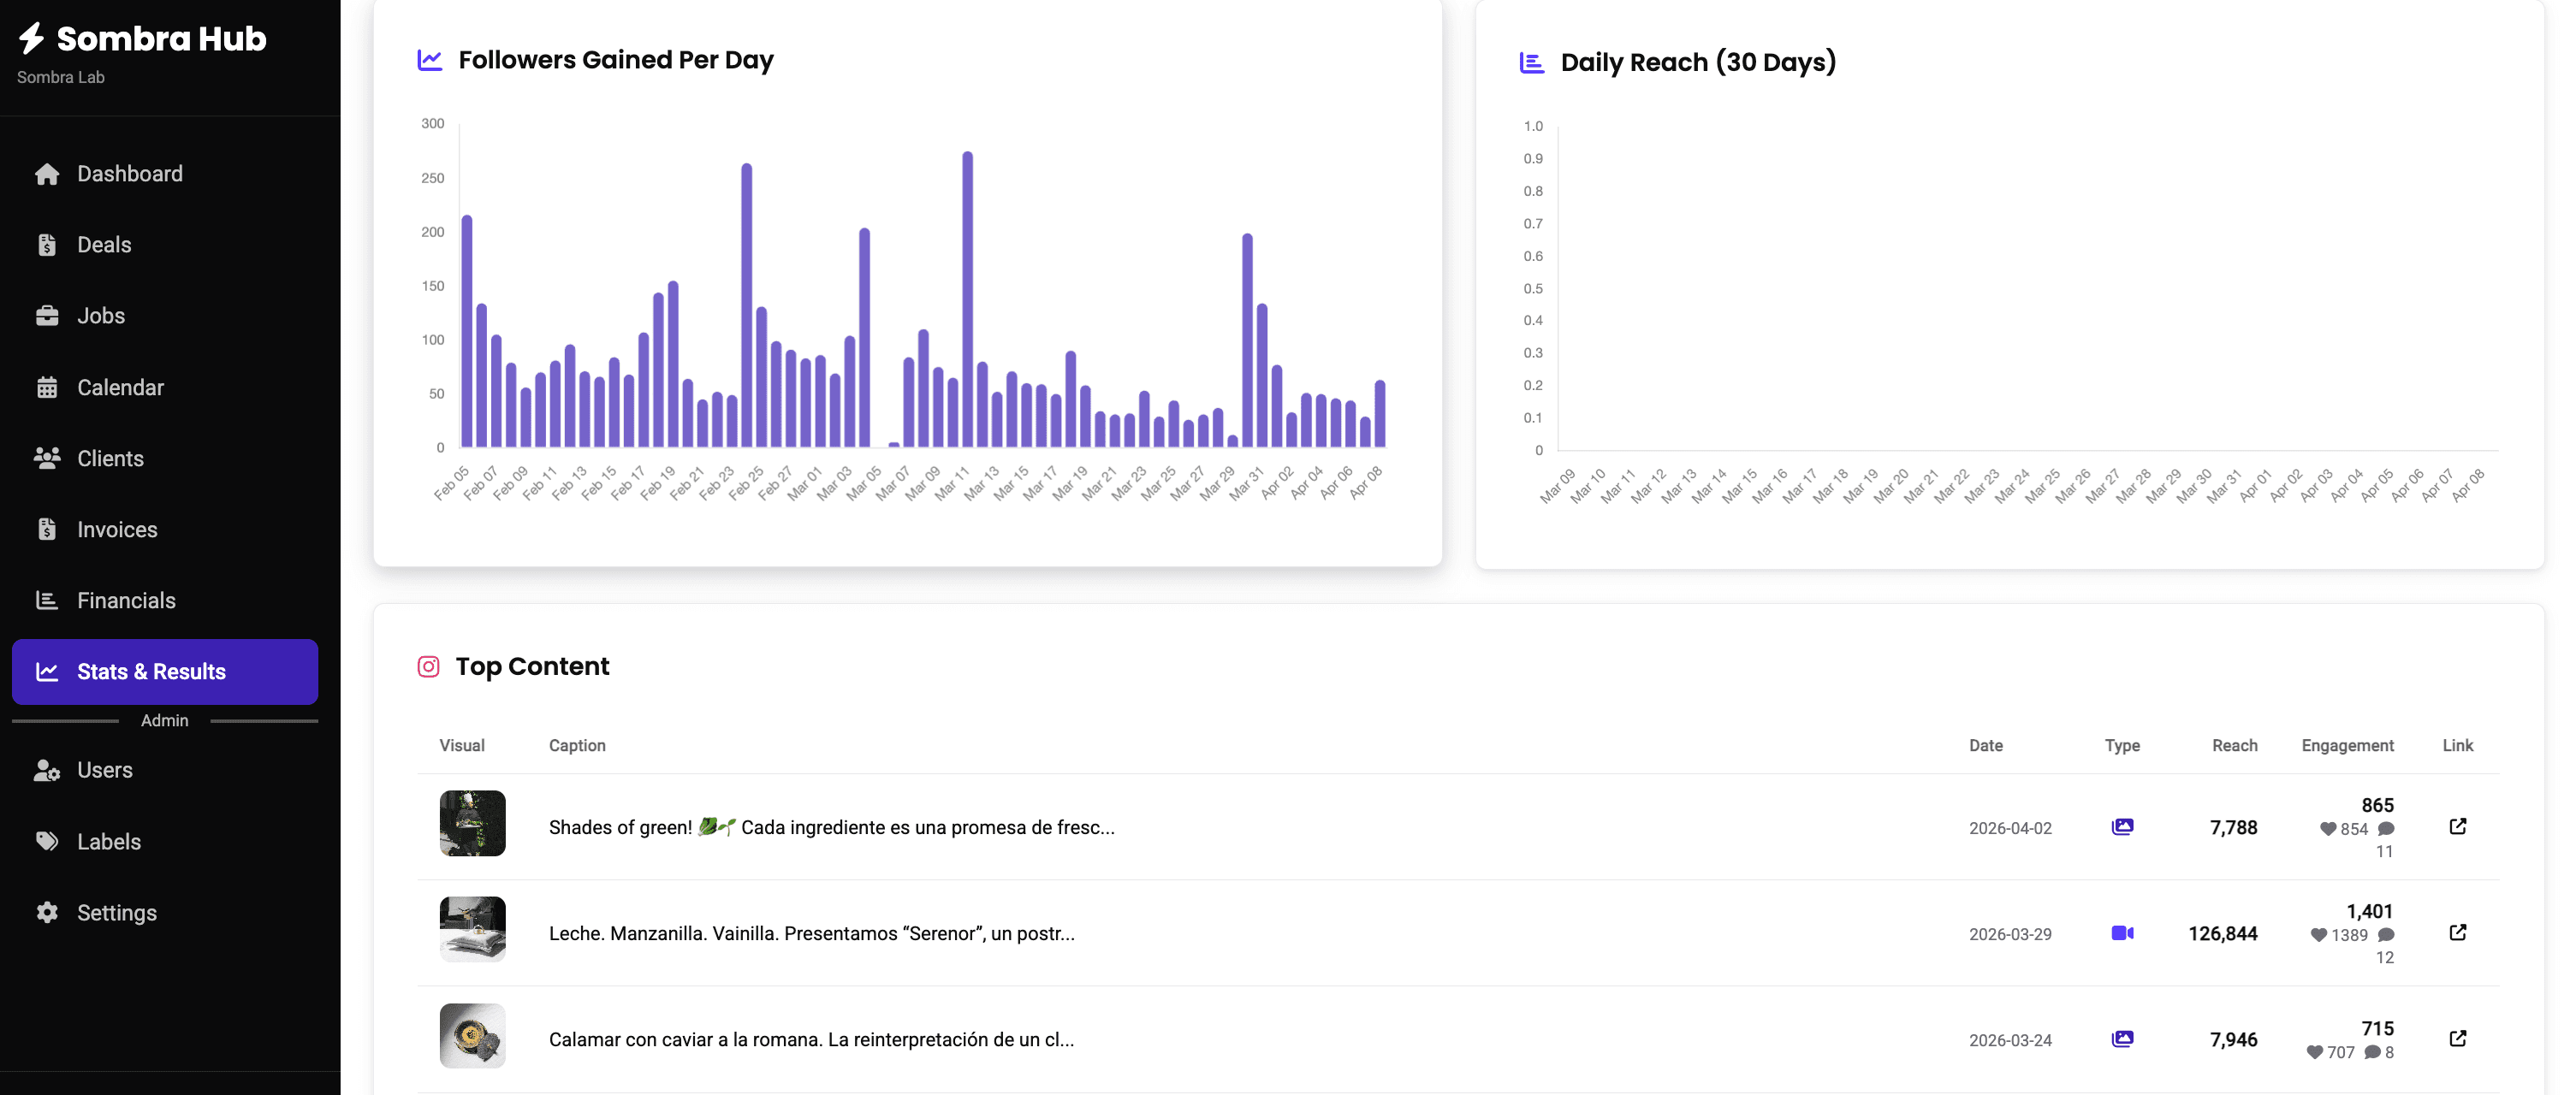
Task: Click the Instagram icon beside Top Content
Action: tap(428, 666)
